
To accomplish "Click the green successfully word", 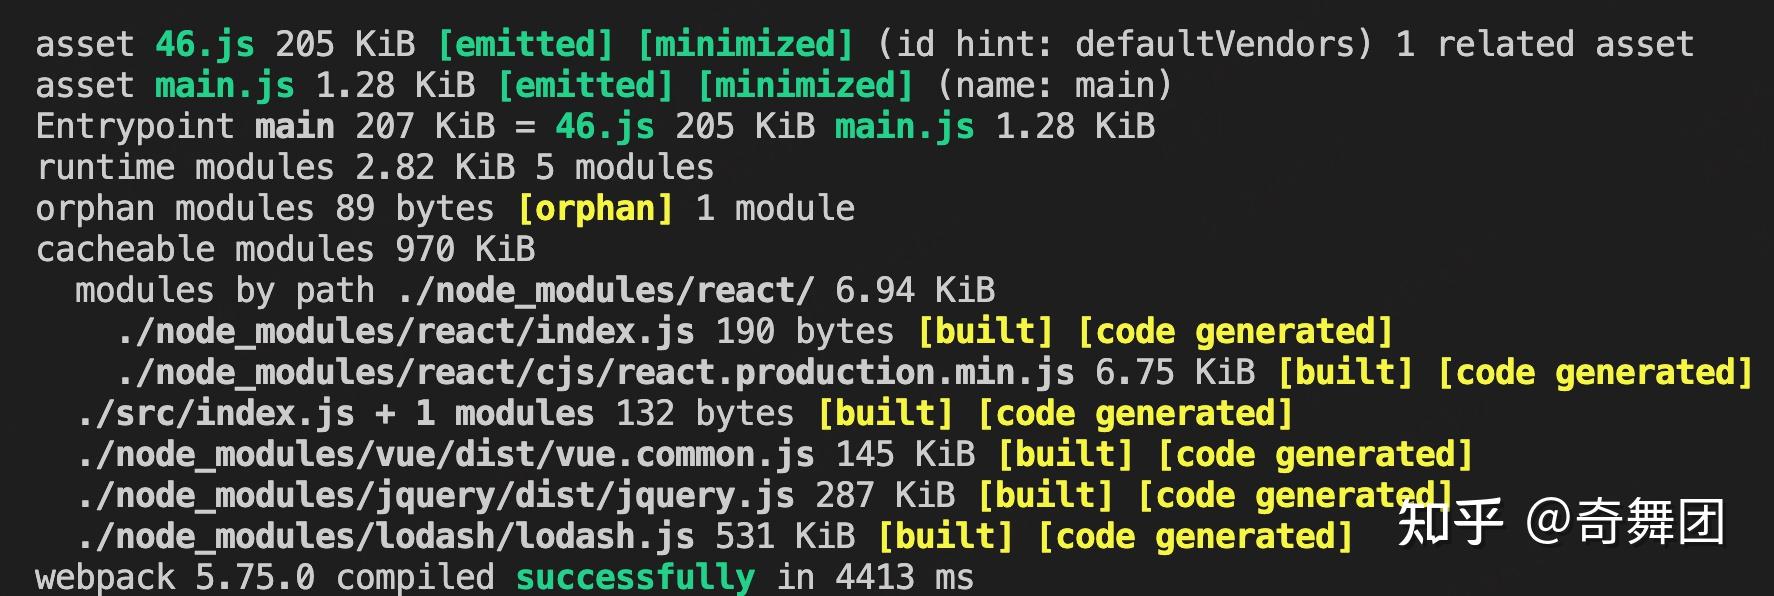I will coord(635,578).
